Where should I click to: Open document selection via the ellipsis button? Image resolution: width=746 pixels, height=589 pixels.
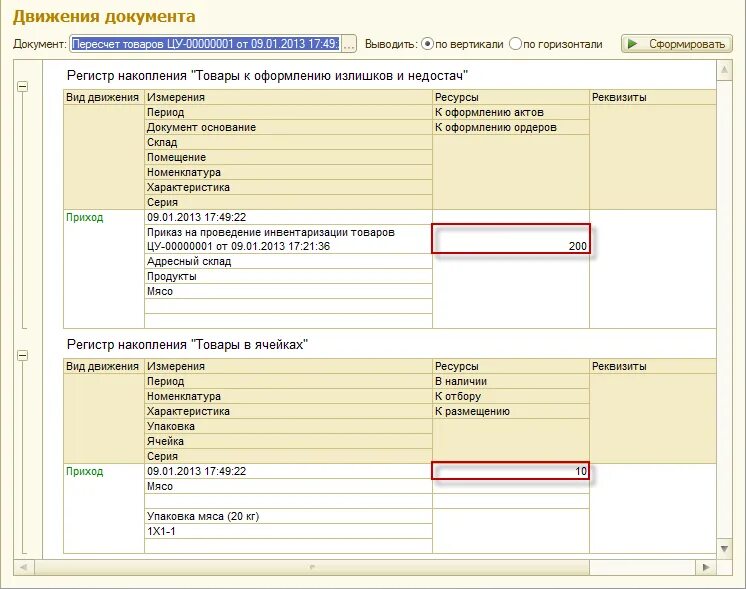pyautogui.click(x=349, y=45)
